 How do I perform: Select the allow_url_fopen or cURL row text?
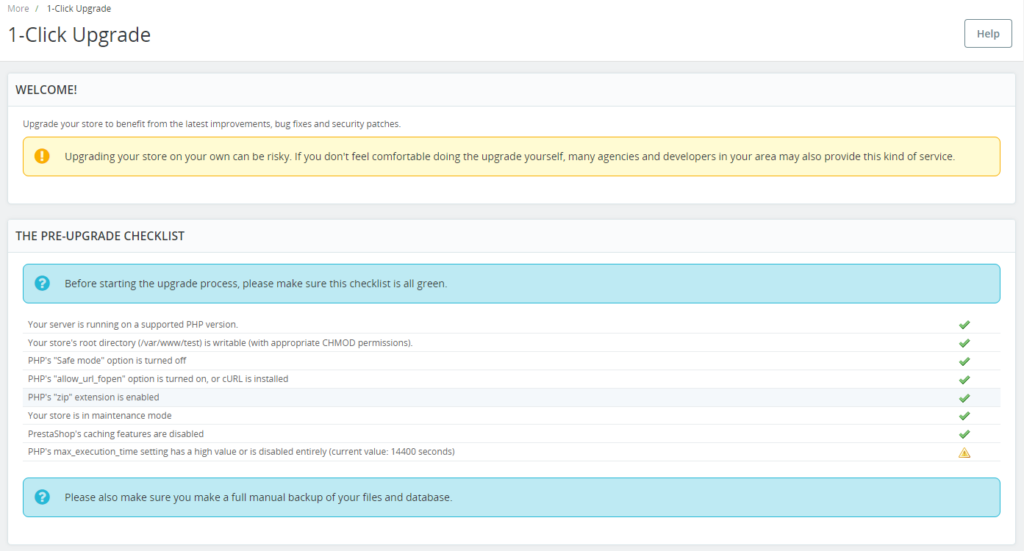pyautogui.click(x=158, y=379)
